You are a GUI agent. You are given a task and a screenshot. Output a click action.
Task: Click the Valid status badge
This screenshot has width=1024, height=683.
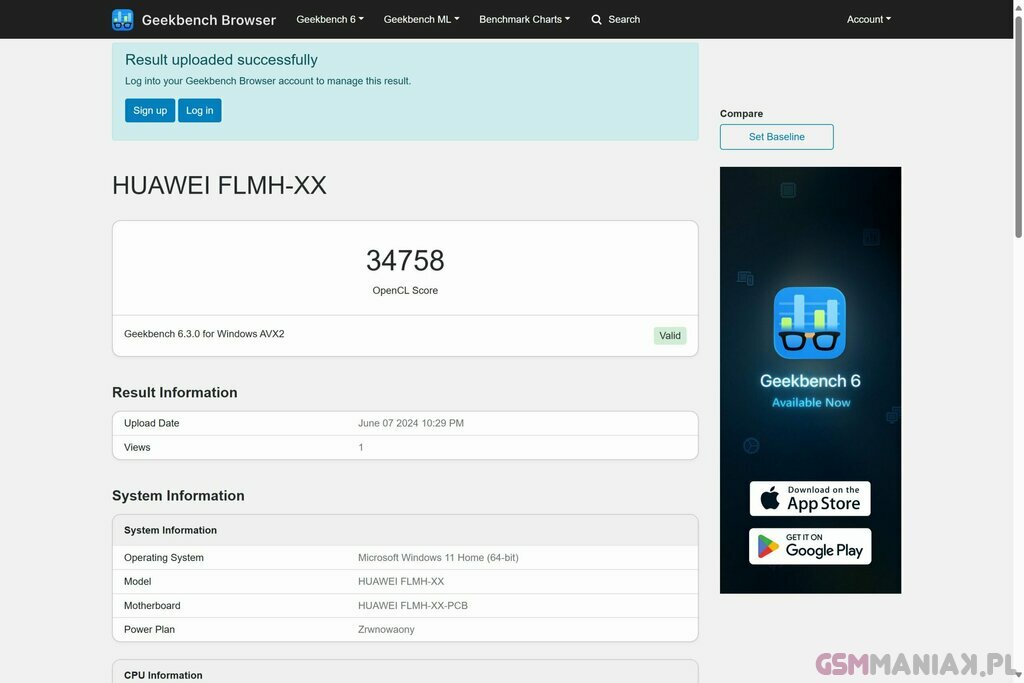tap(669, 336)
